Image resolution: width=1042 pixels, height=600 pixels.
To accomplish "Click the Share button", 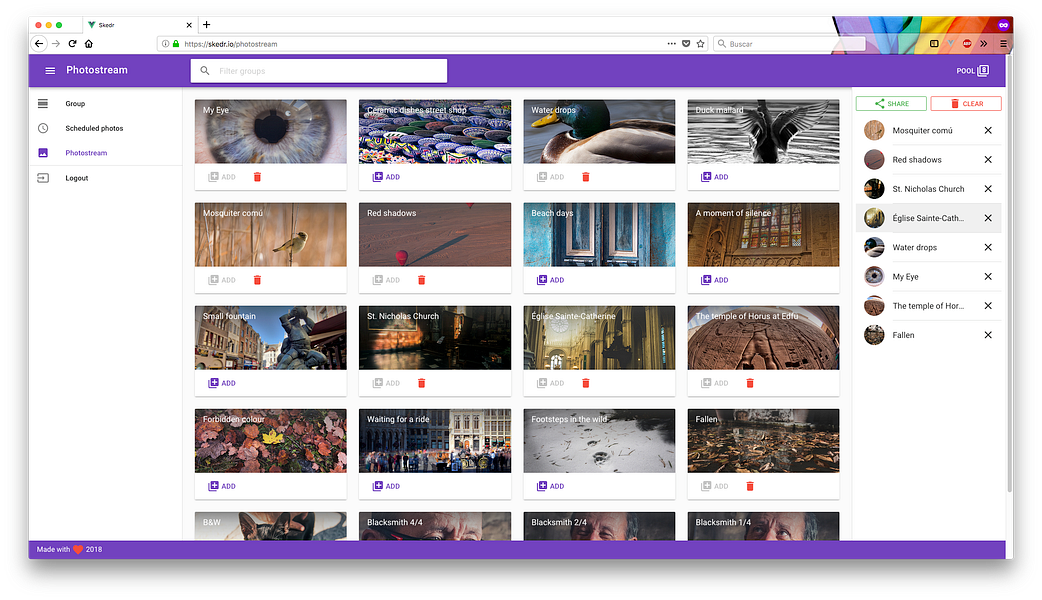I will click(x=891, y=104).
